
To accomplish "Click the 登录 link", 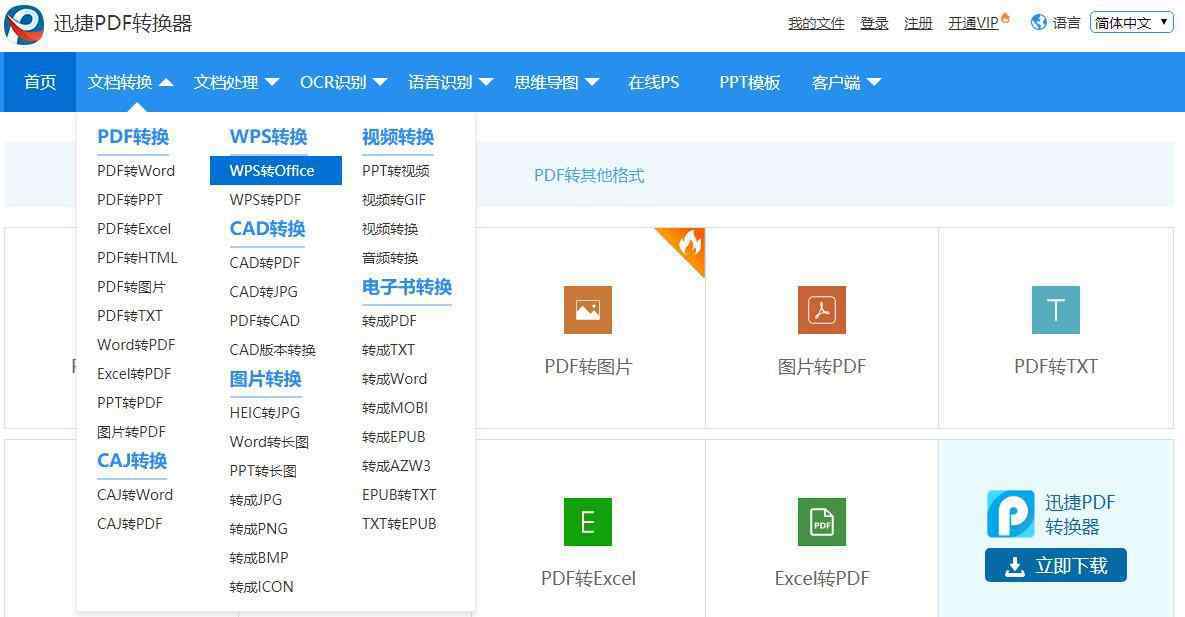I will click(874, 23).
